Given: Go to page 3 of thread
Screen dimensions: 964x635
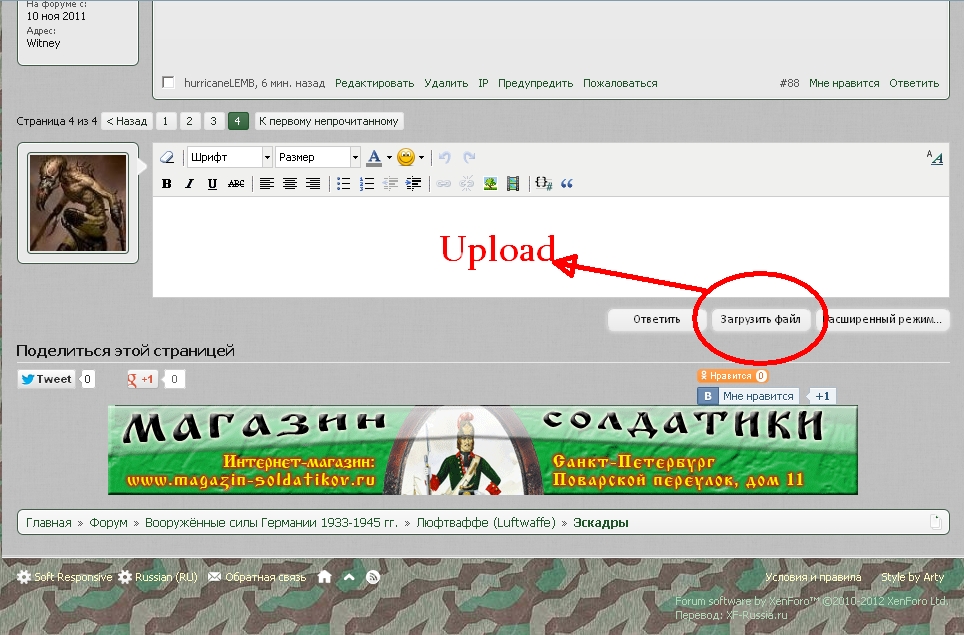Looking at the screenshot, I should [213, 121].
